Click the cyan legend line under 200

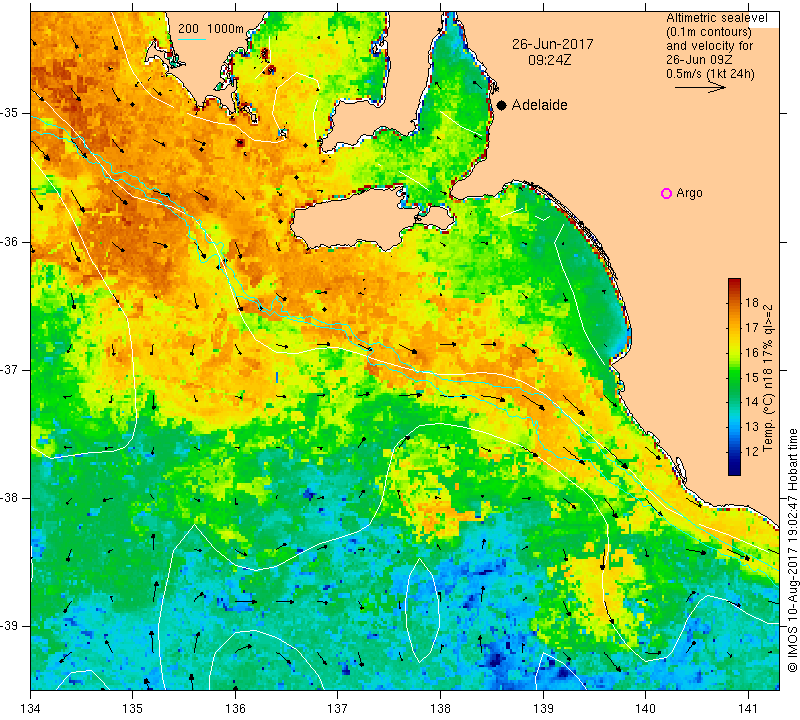(x=192, y=39)
